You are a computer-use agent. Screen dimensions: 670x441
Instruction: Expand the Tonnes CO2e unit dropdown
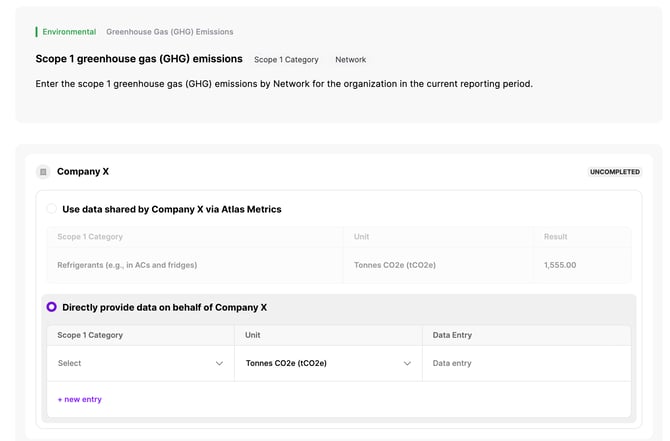coord(327,363)
